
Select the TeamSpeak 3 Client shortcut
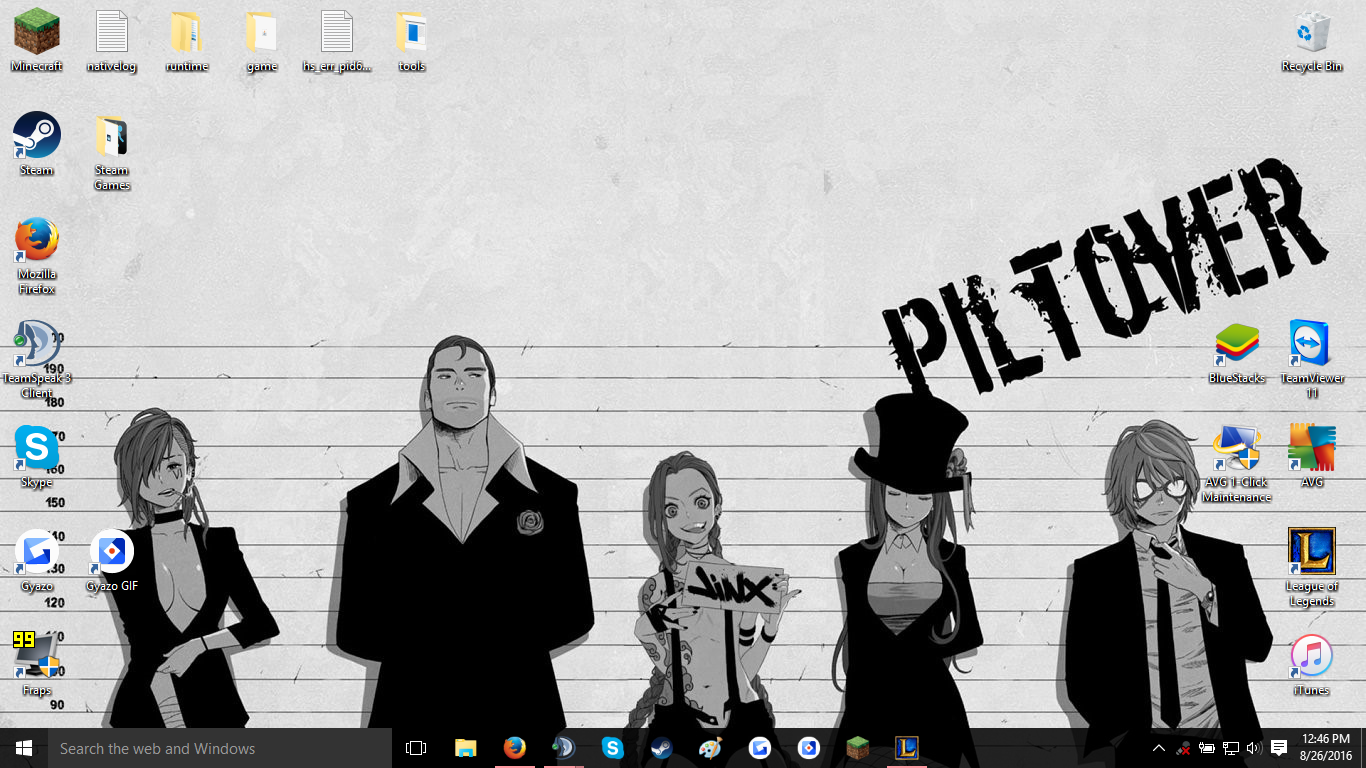pos(37,359)
